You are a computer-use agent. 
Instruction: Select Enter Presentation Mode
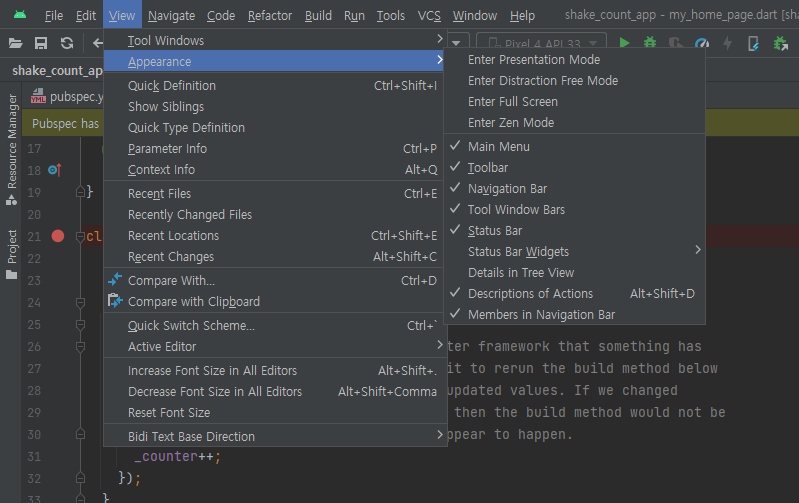click(x=534, y=60)
